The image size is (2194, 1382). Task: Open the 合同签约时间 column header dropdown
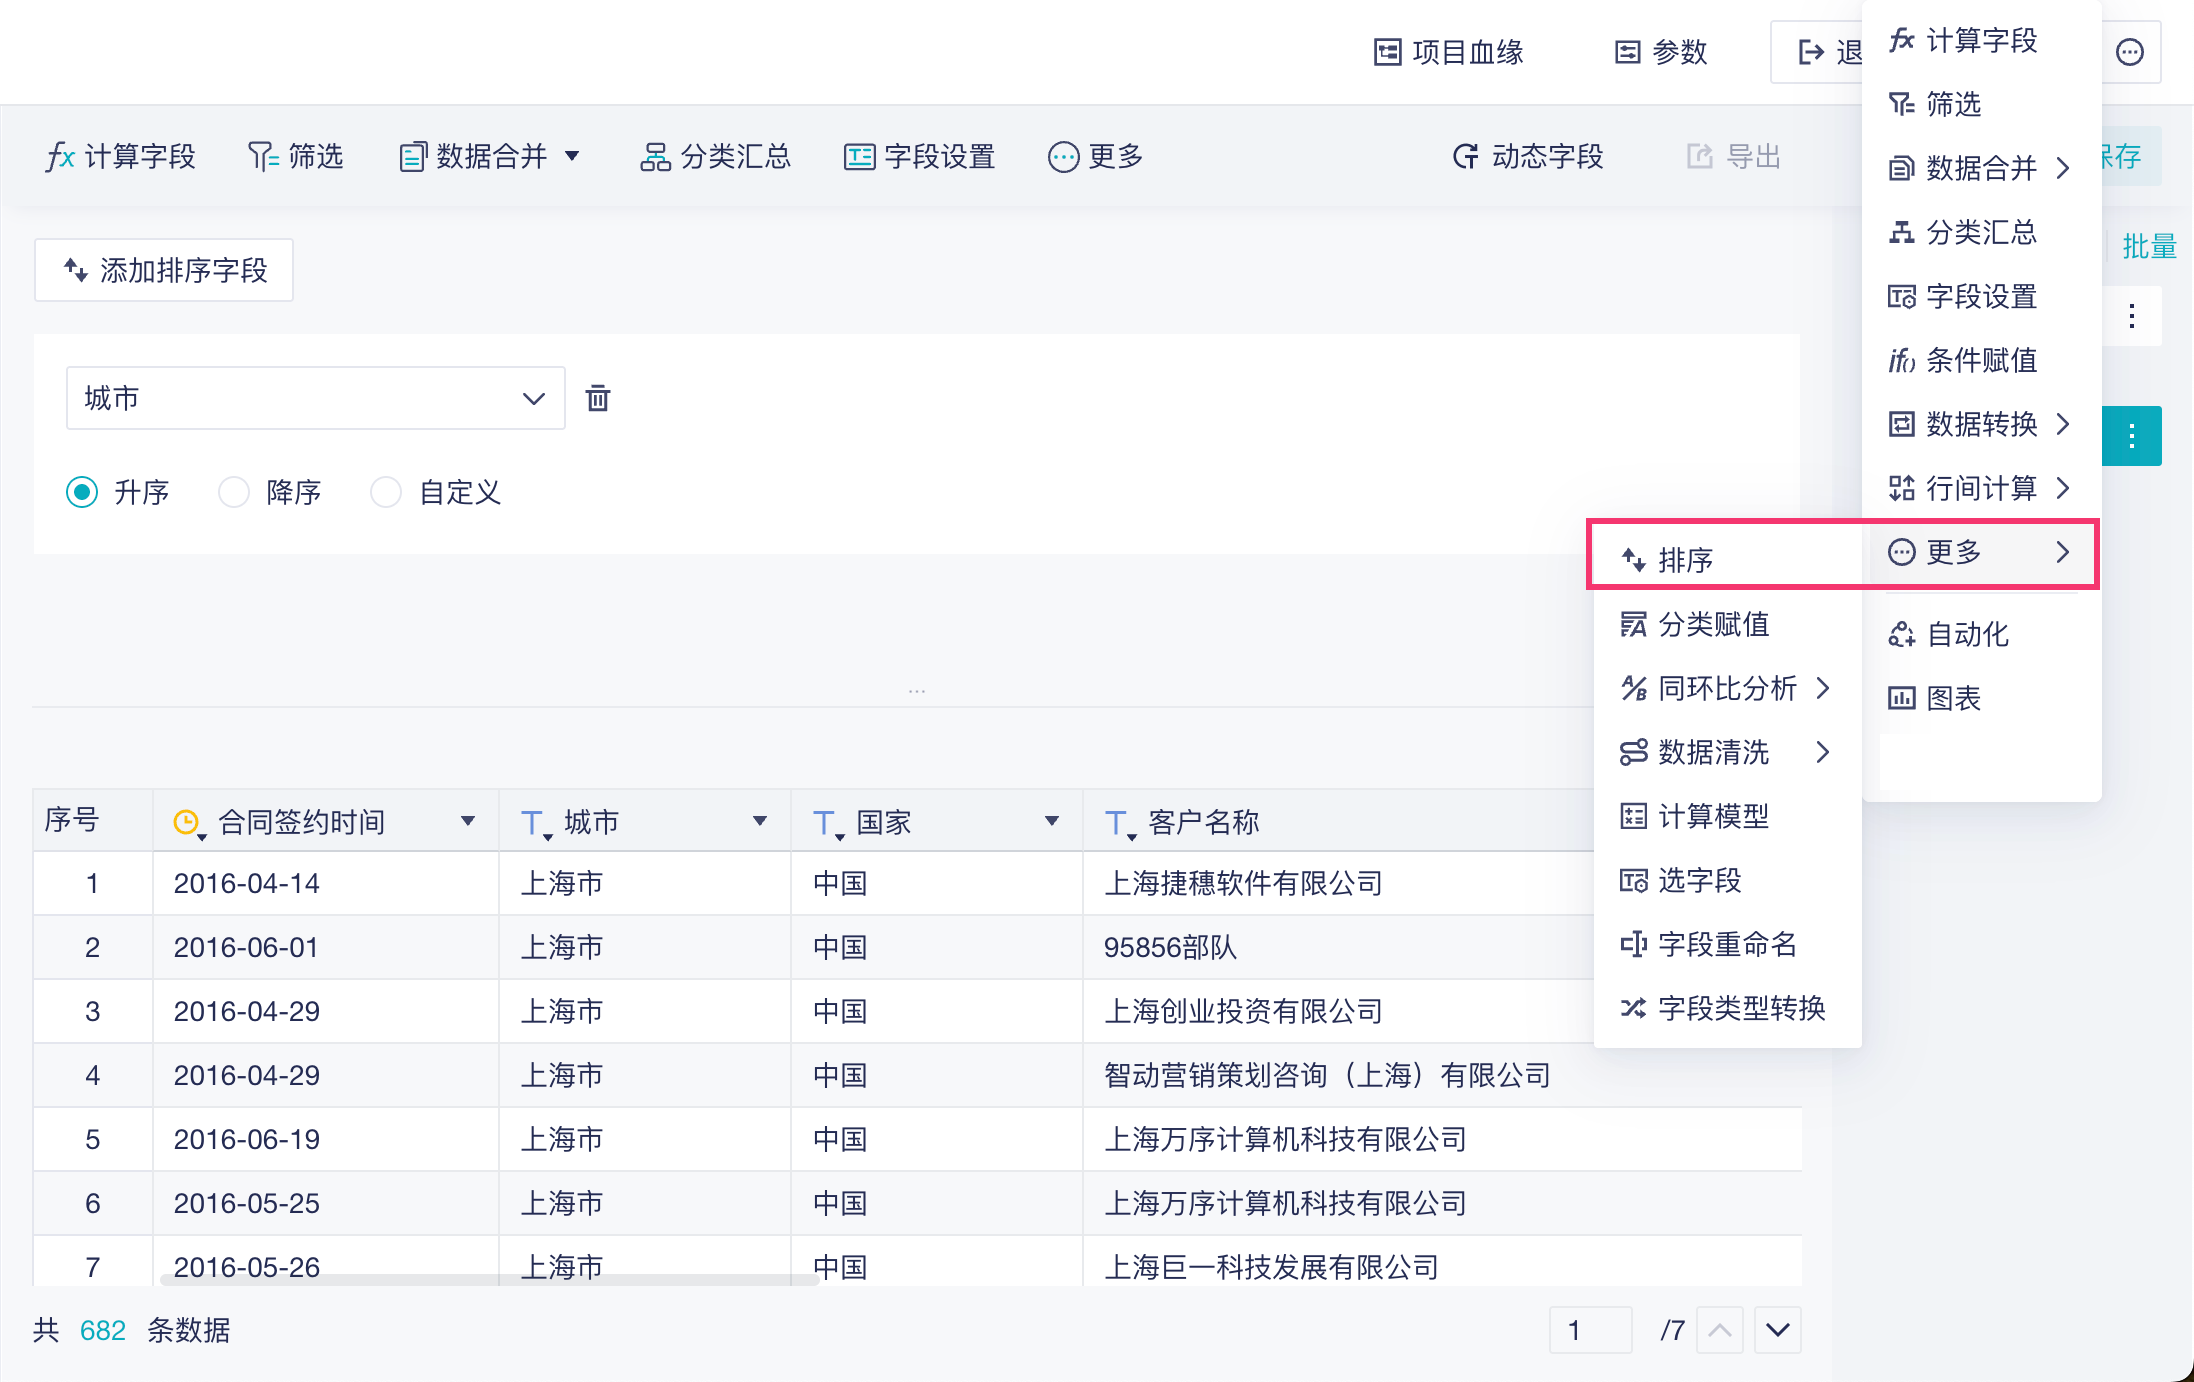pos(467,822)
